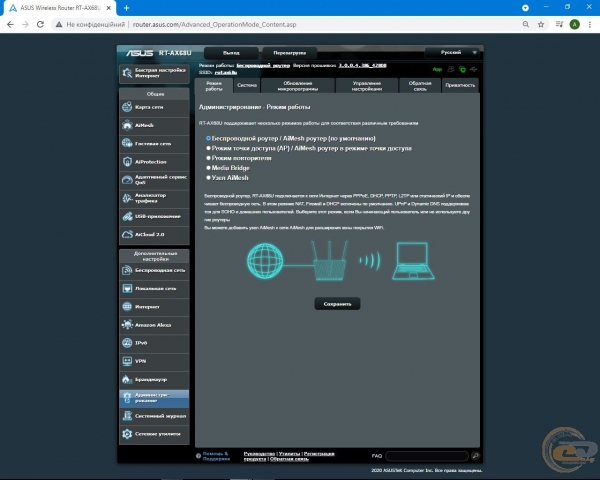Switch to Firmware Upgrade (Обновление микропрограммы) tab

pyautogui.click(x=298, y=86)
